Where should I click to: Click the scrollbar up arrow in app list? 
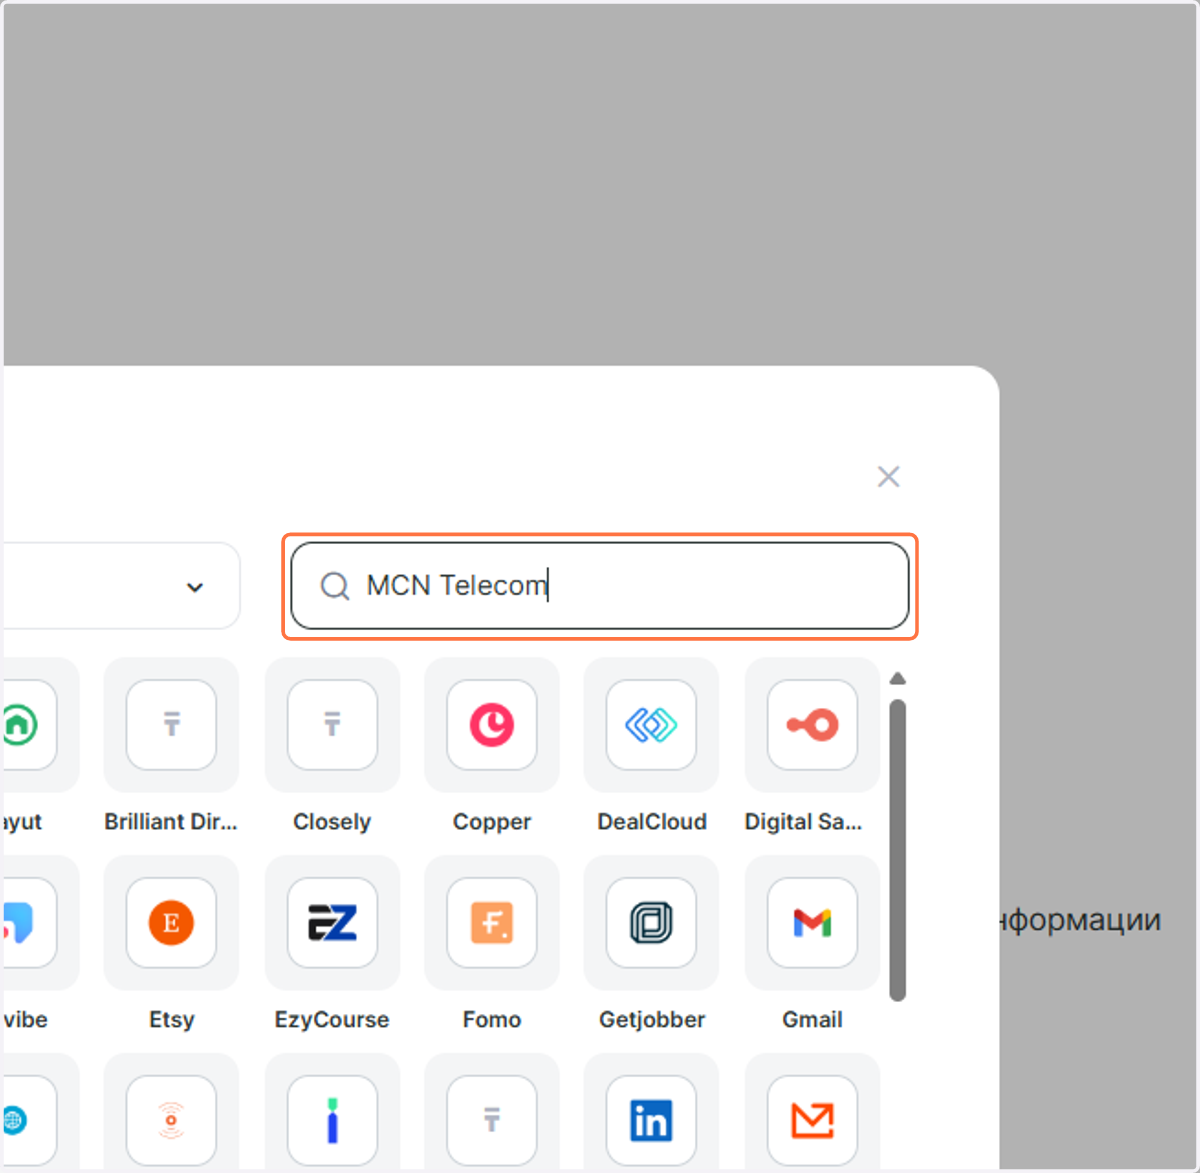tap(898, 679)
